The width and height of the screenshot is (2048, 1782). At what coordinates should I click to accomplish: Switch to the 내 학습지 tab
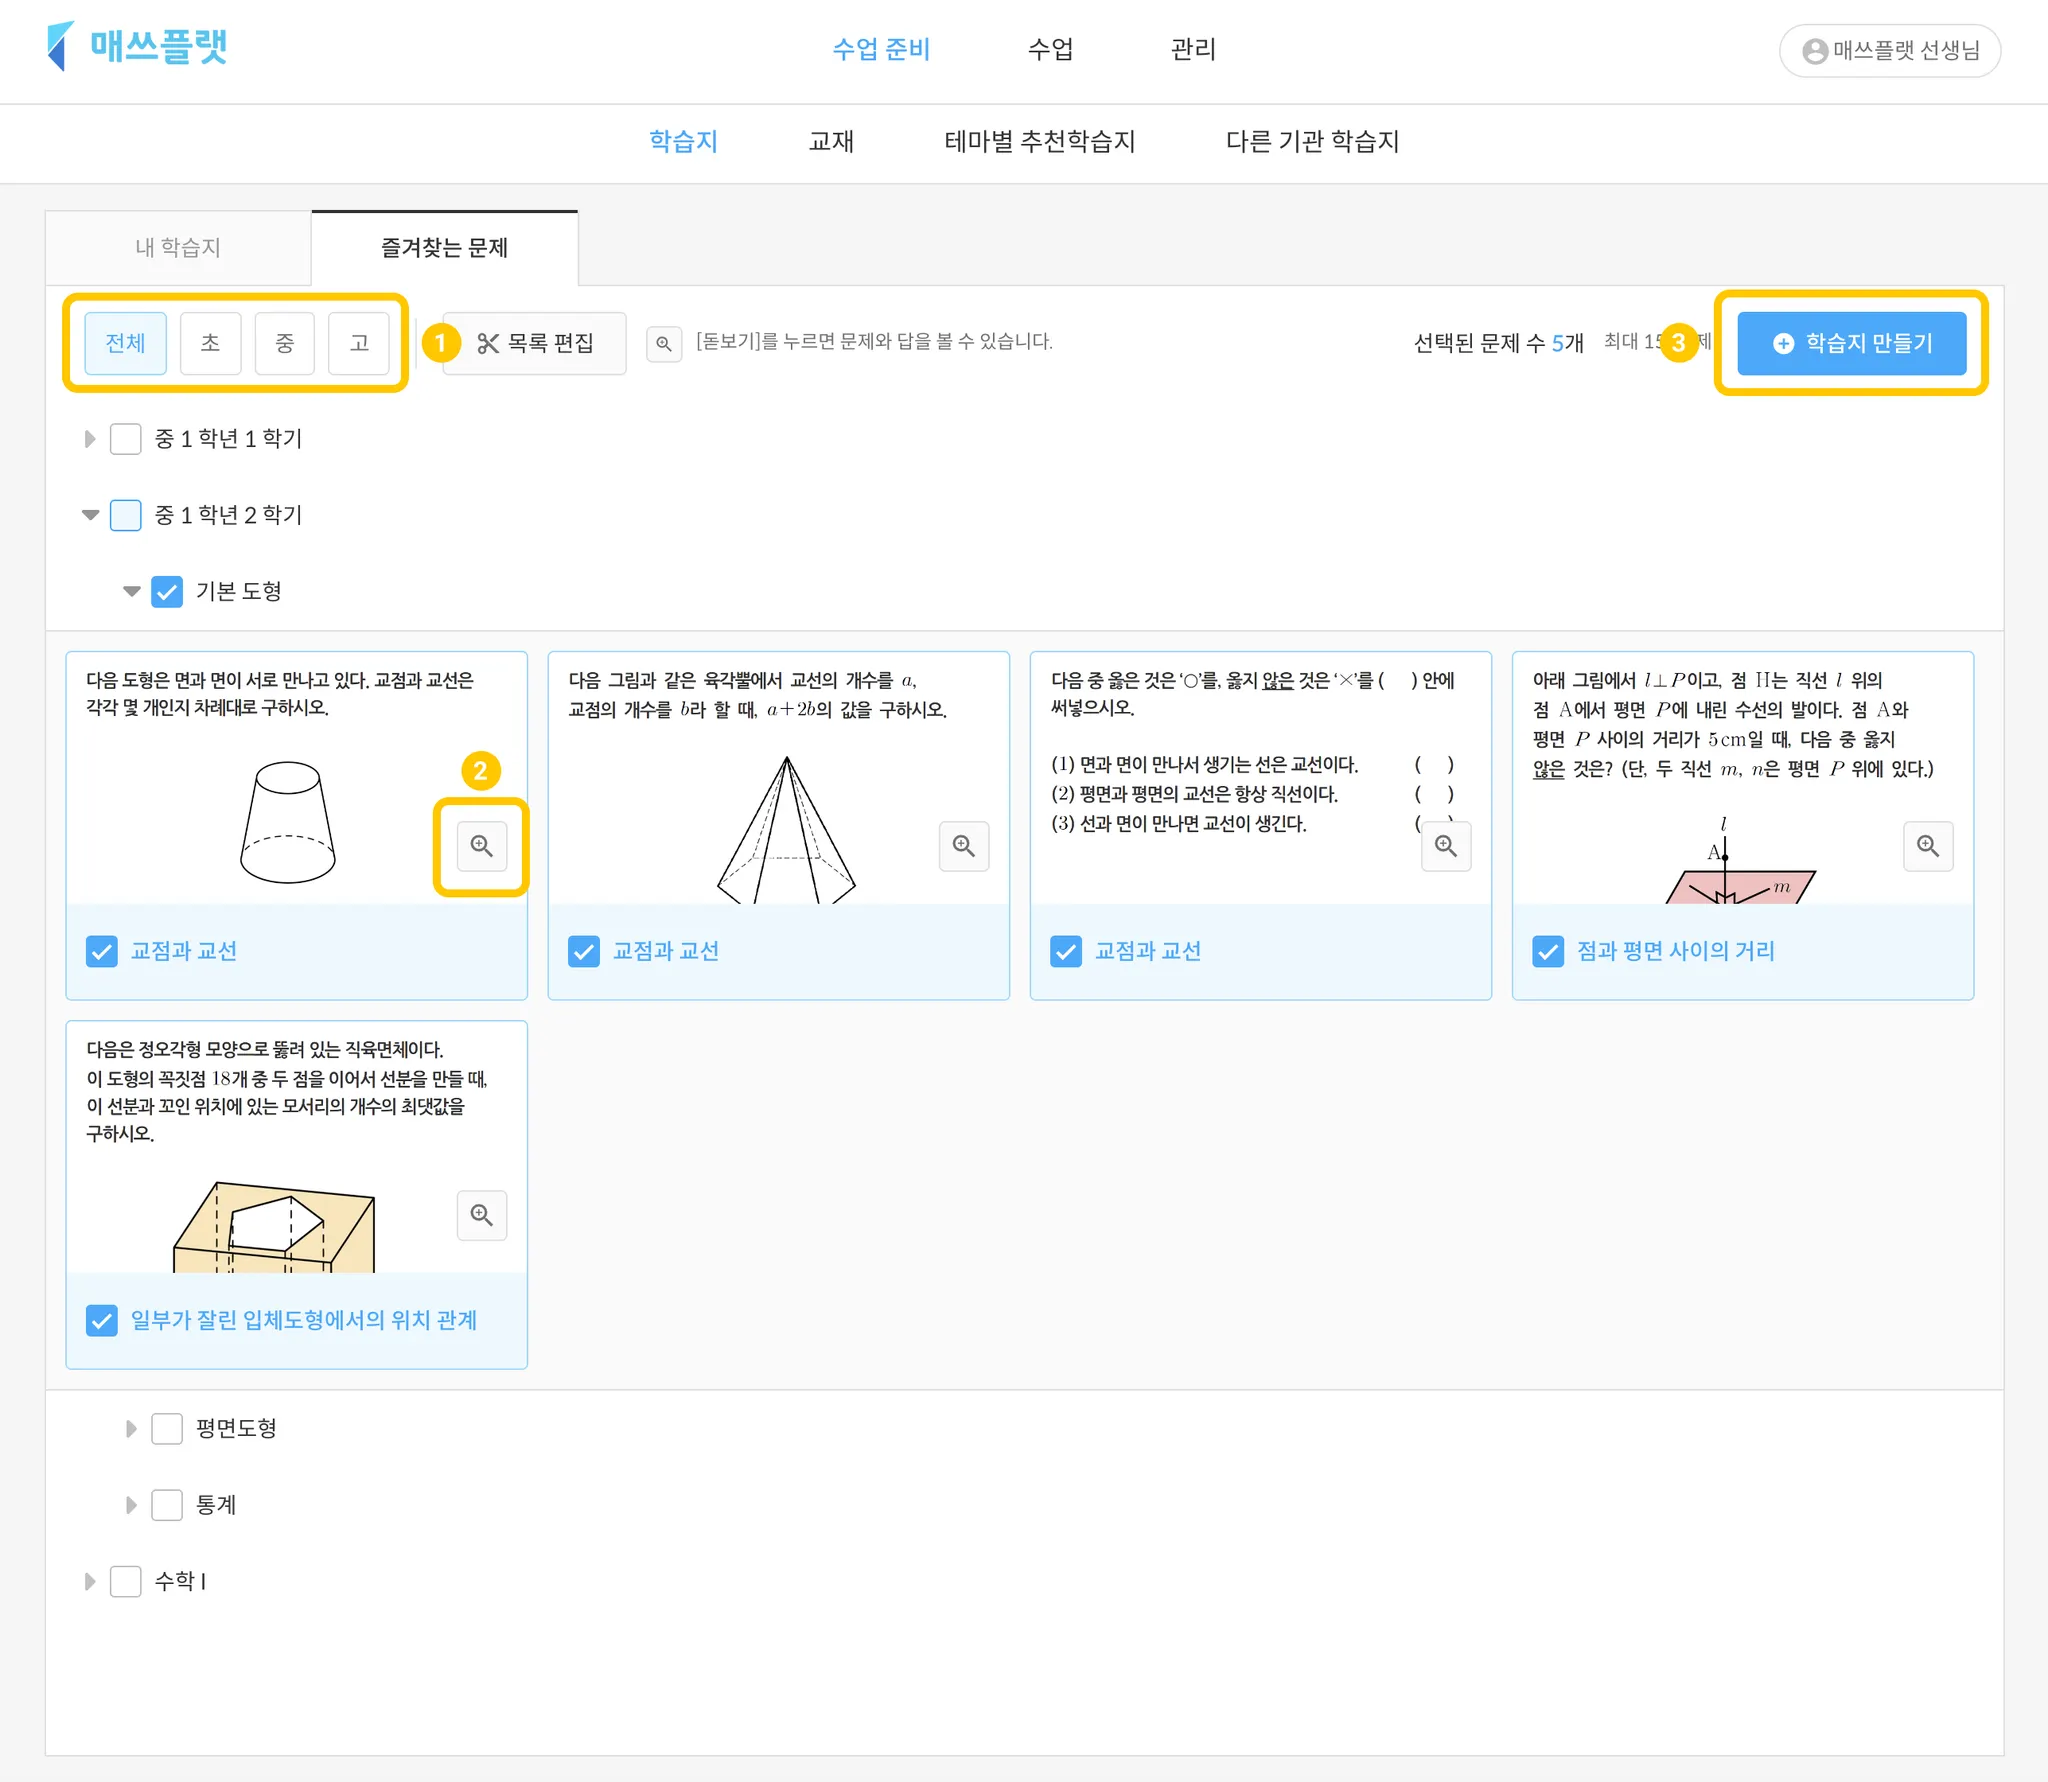pos(178,247)
